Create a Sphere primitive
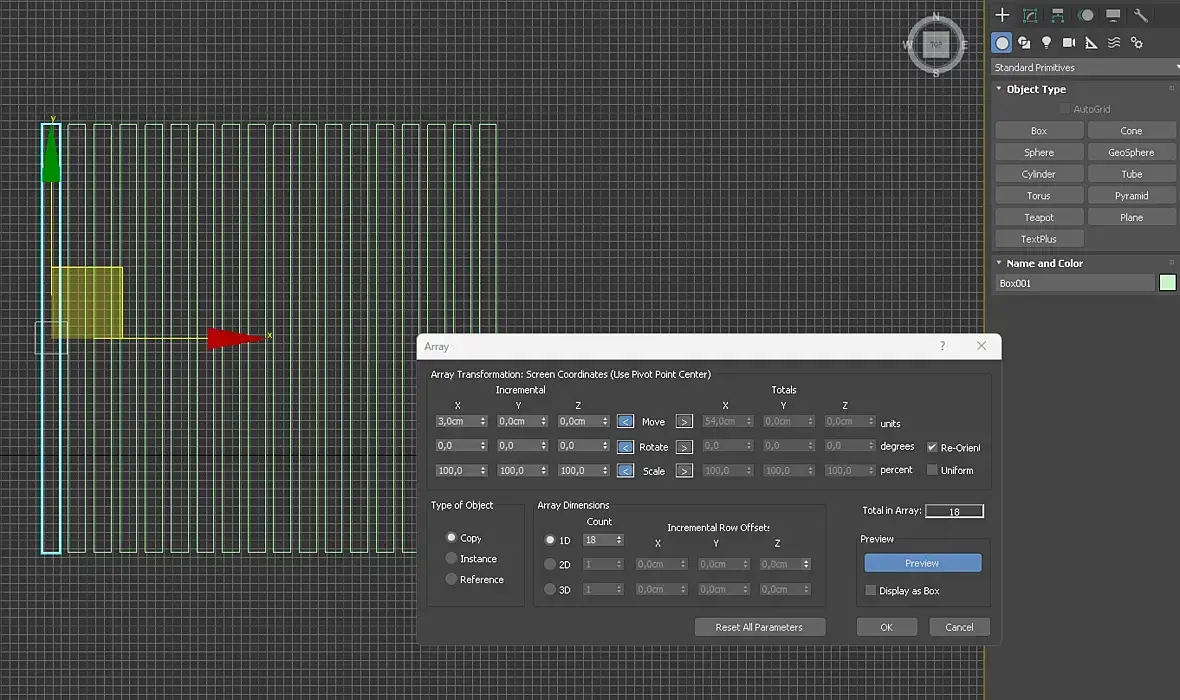This screenshot has height=700, width=1180. 1039,153
